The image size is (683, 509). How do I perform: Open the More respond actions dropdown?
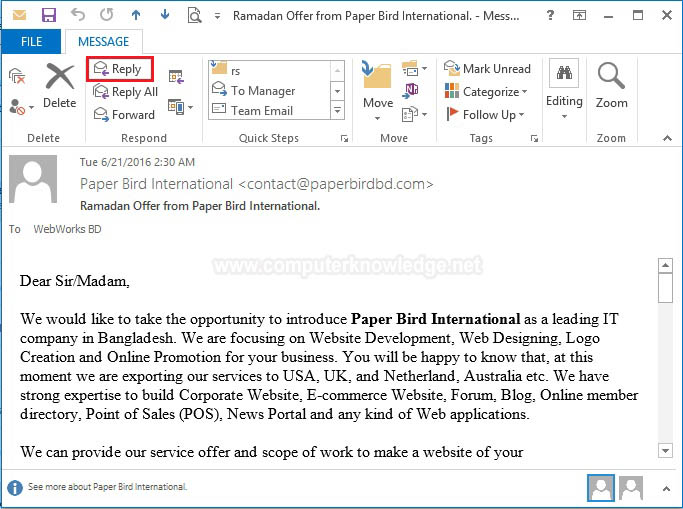(180, 107)
